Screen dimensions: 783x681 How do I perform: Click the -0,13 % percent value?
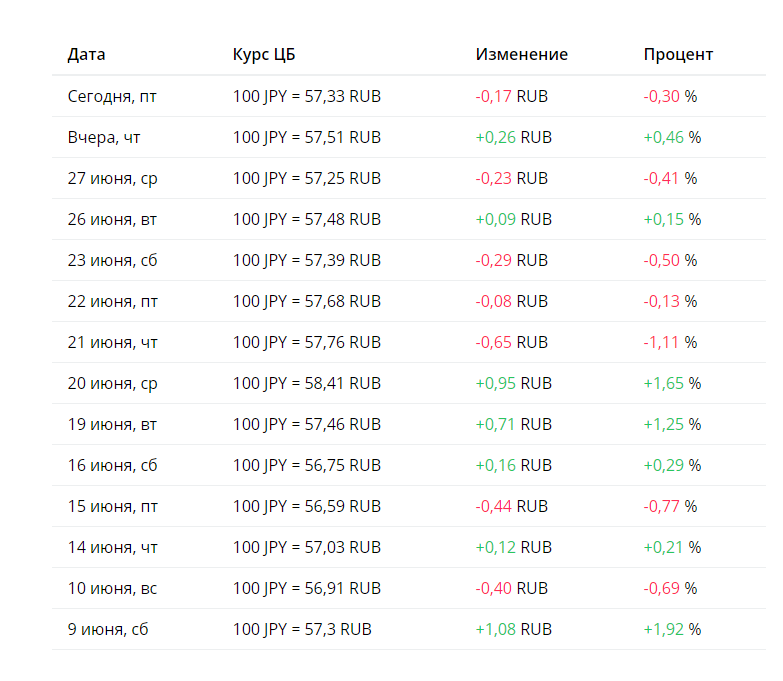tap(670, 302)
